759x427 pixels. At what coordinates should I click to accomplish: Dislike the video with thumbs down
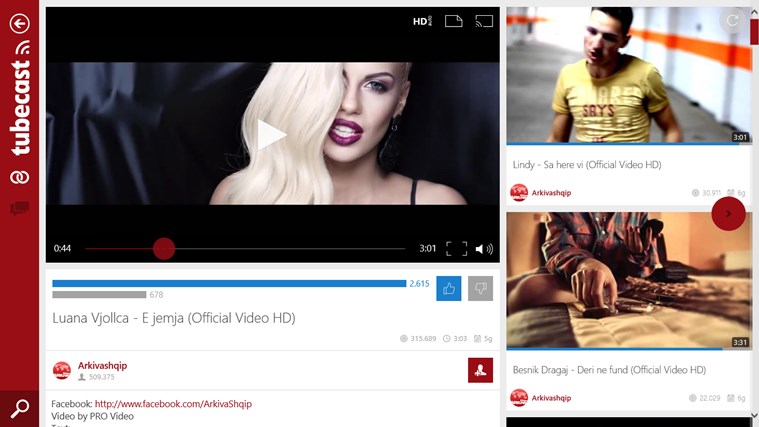[x=480, y=289]
